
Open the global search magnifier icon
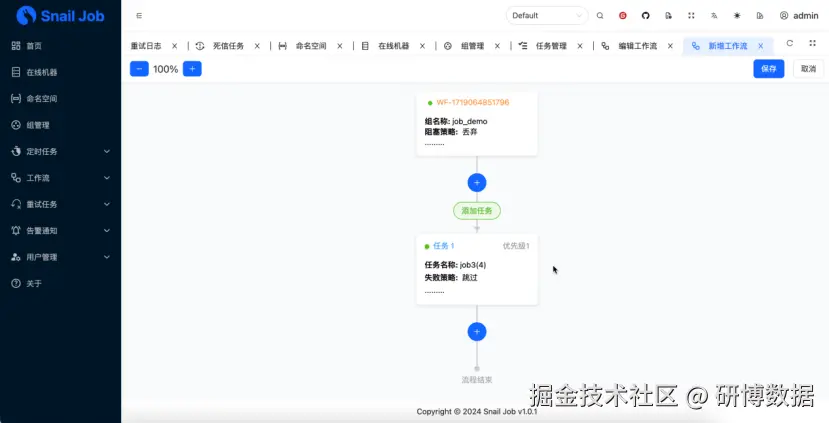[600, 16]
